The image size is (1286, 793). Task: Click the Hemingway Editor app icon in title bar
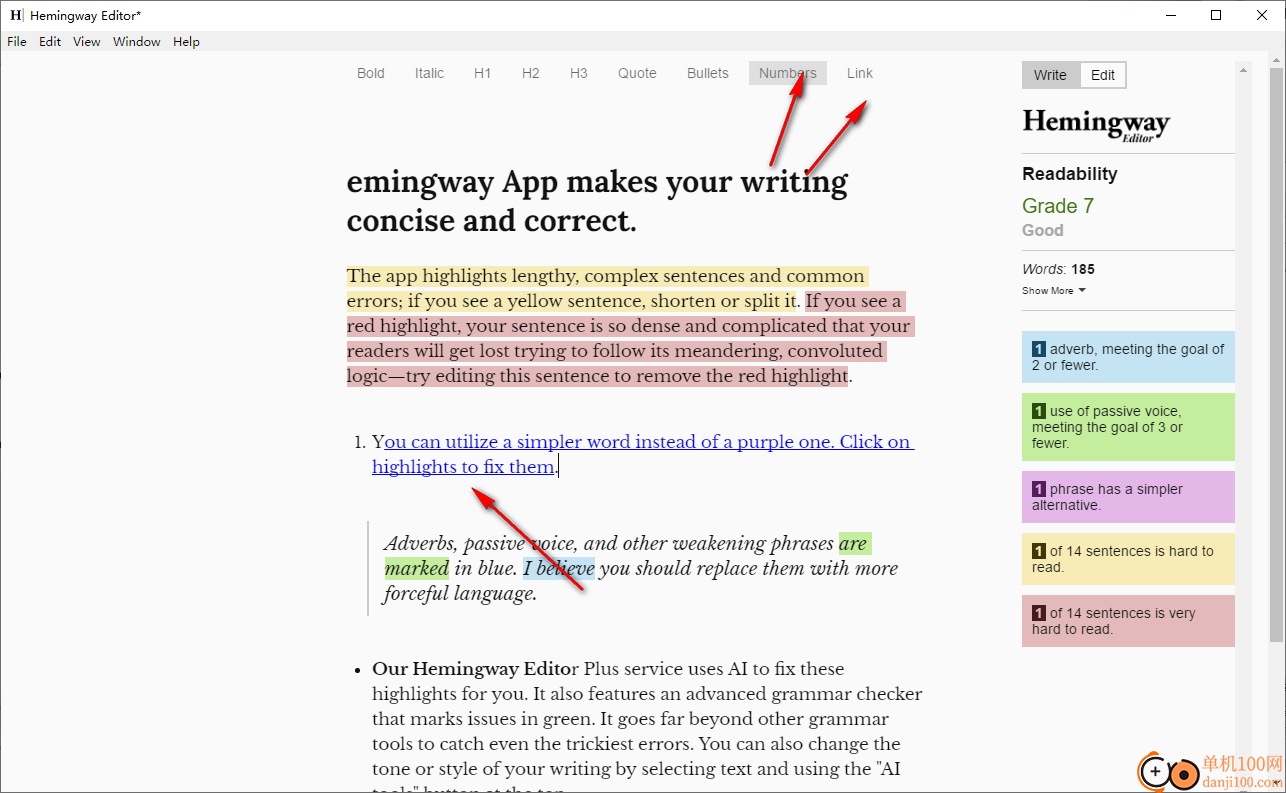coord(16,15)
